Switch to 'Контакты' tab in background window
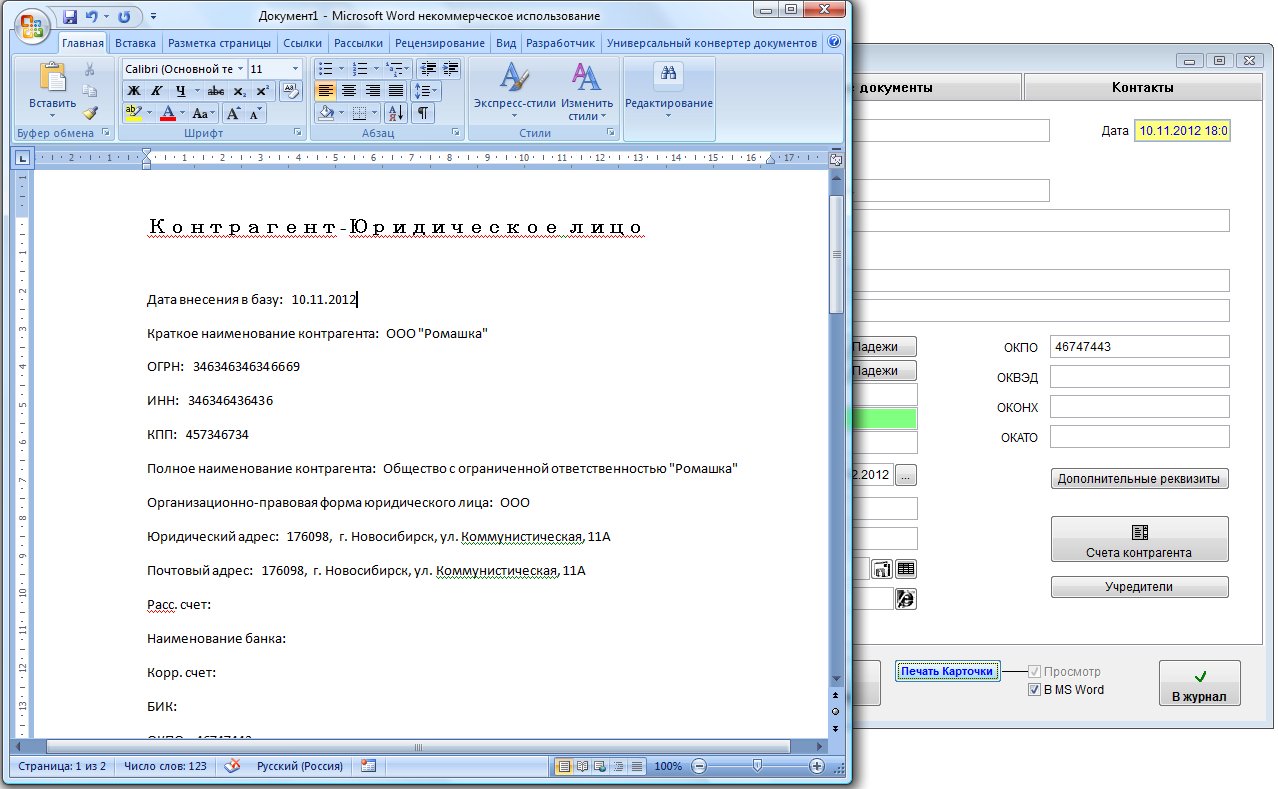 tap(1143, 87)
